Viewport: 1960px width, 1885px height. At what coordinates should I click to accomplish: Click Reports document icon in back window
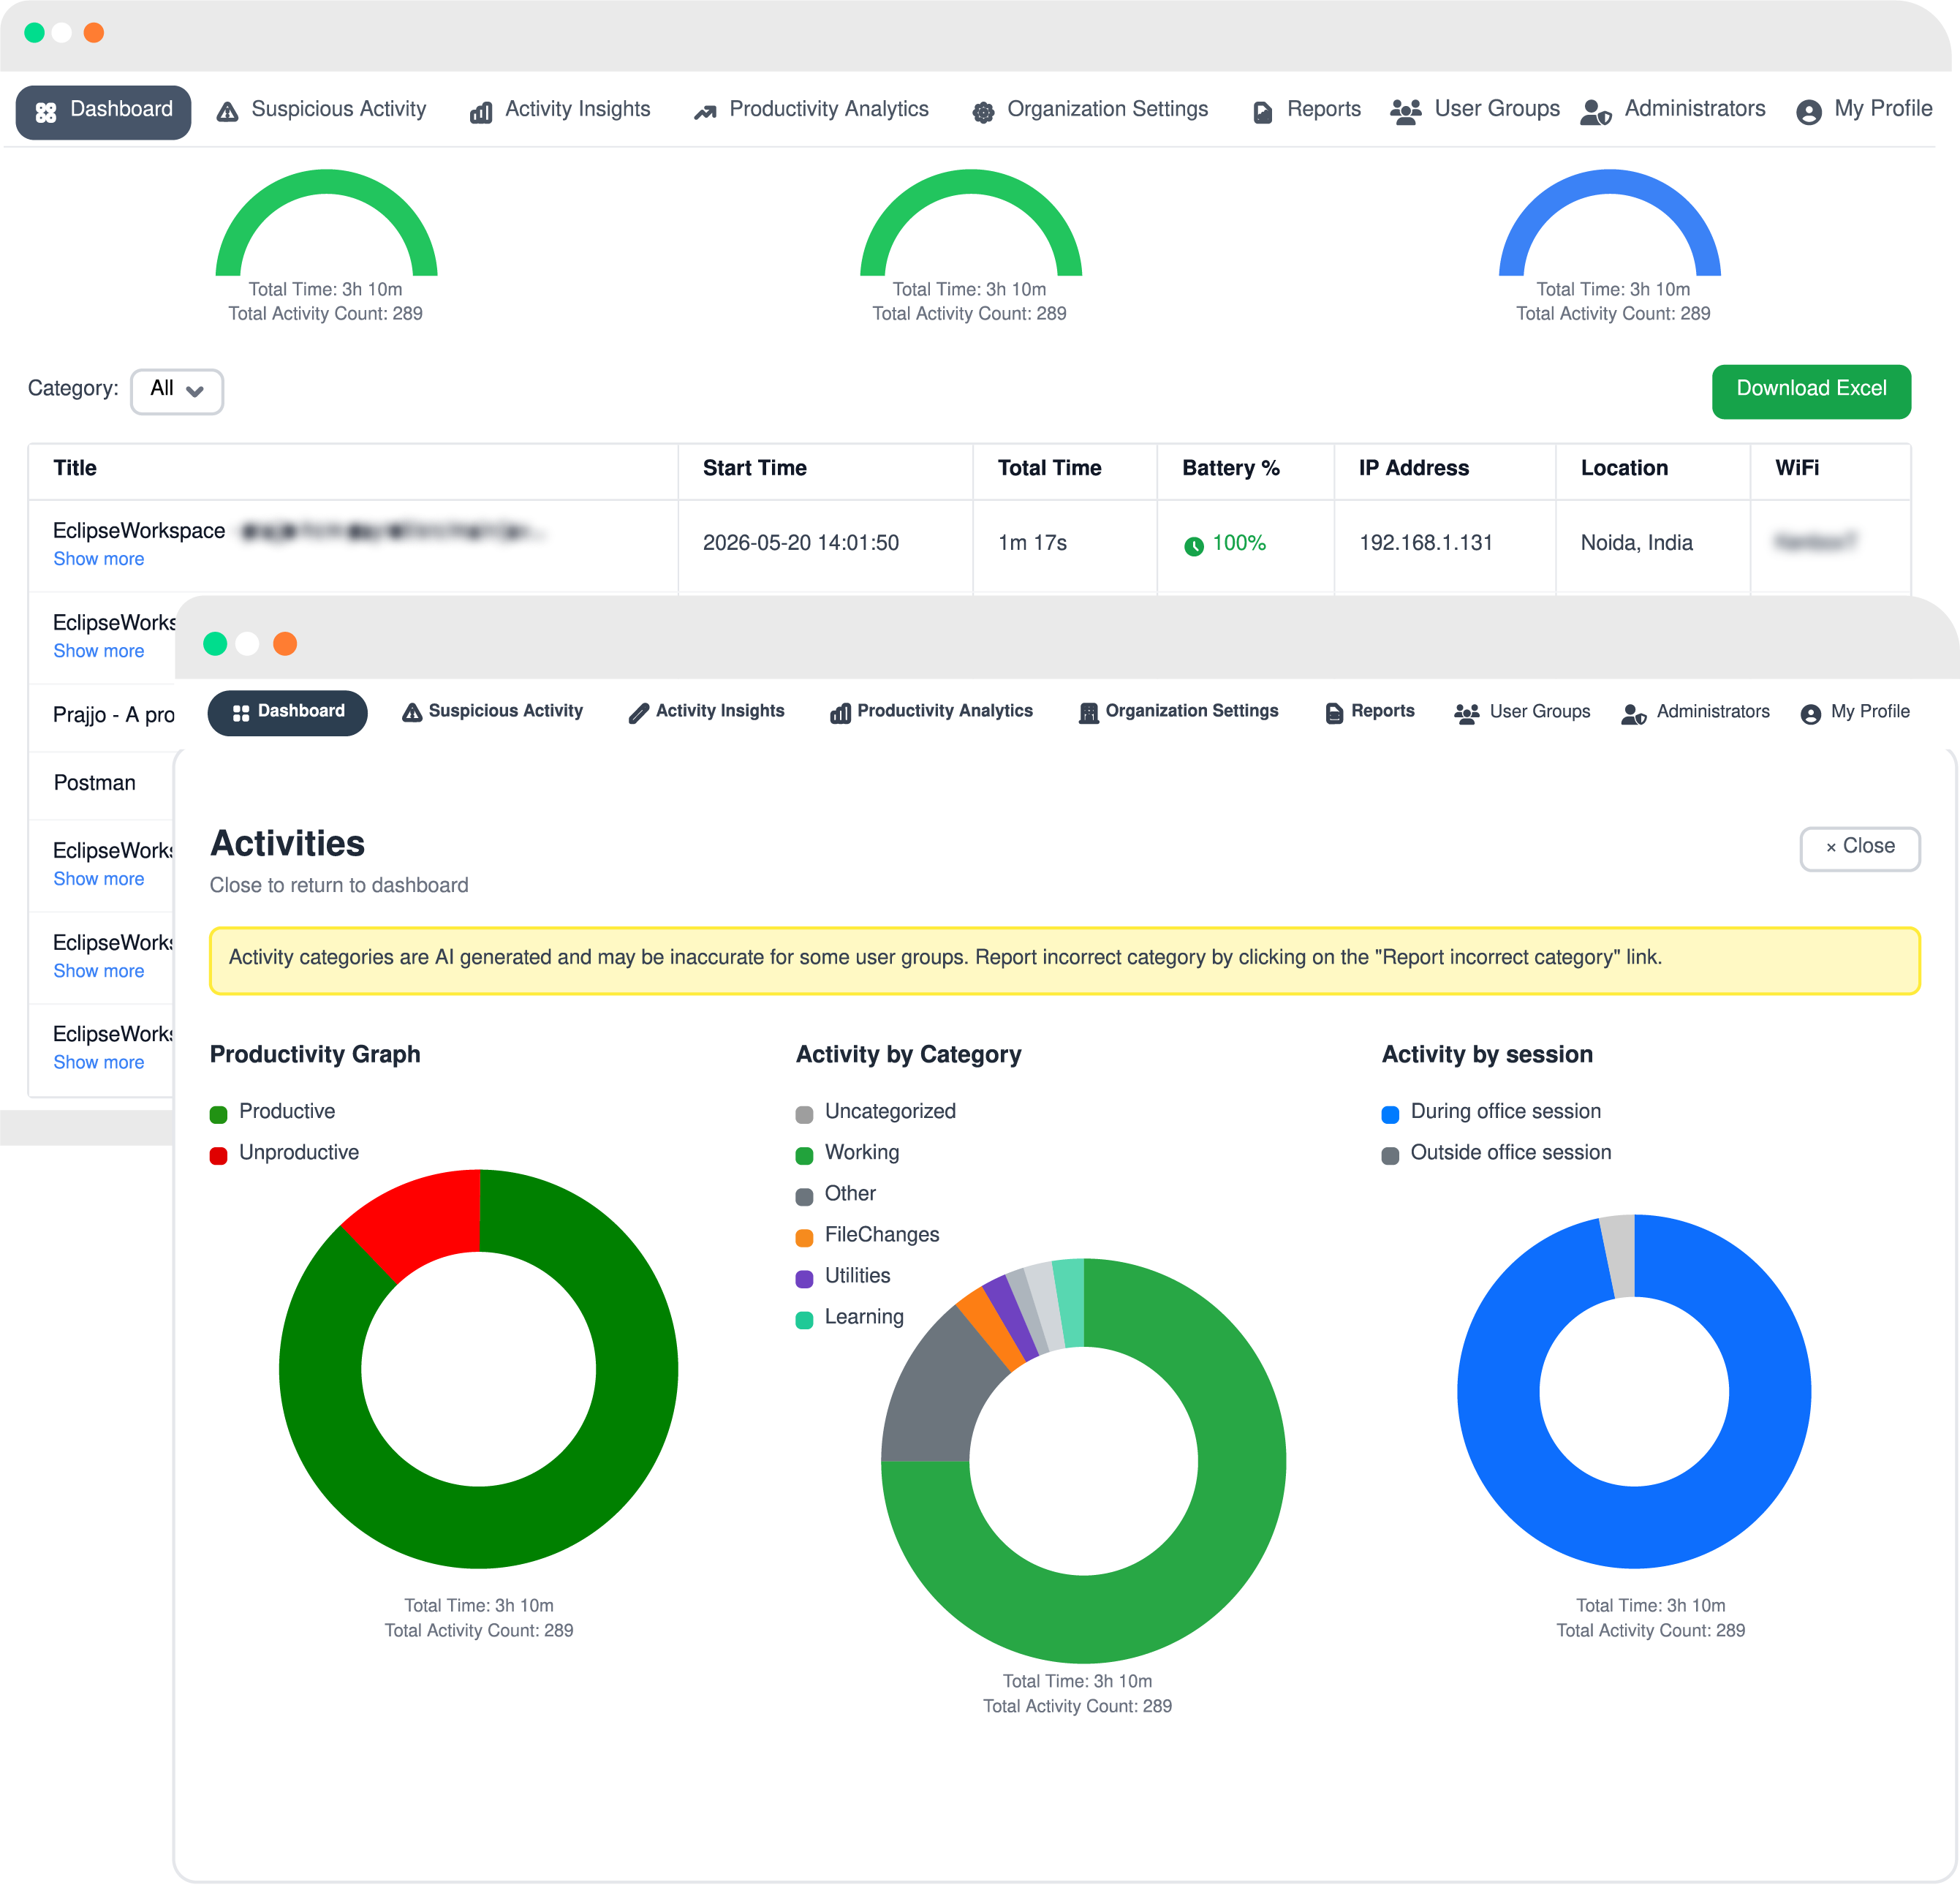click(1263, 112)
